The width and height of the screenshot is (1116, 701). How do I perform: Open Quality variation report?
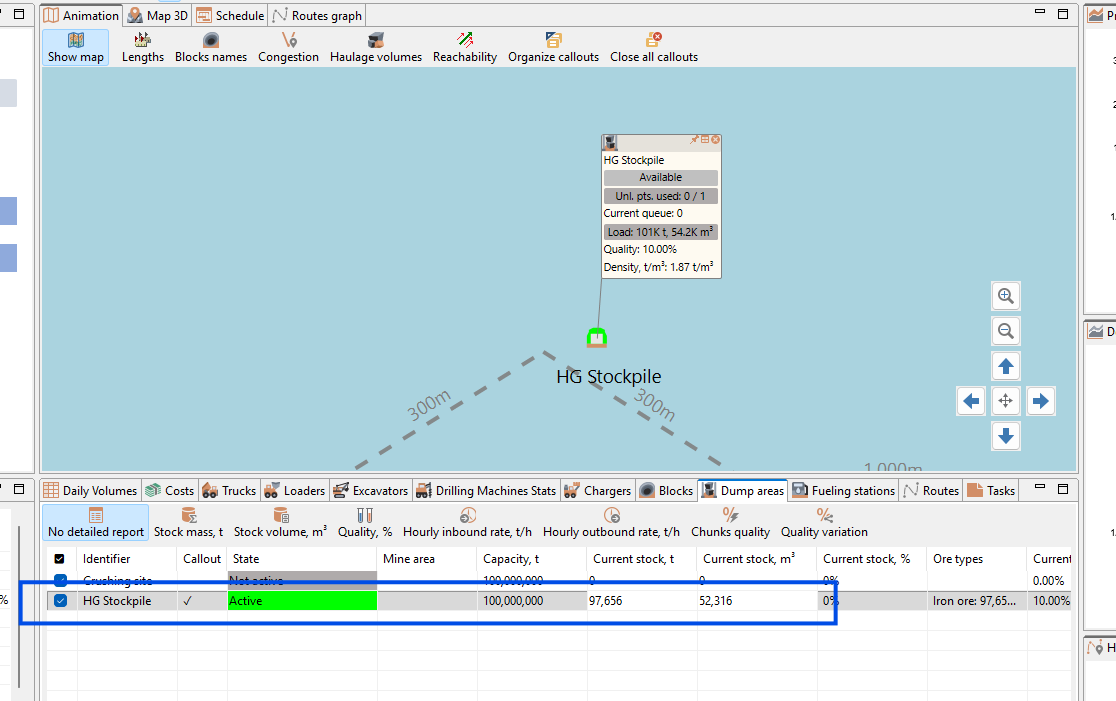(824, 522)
